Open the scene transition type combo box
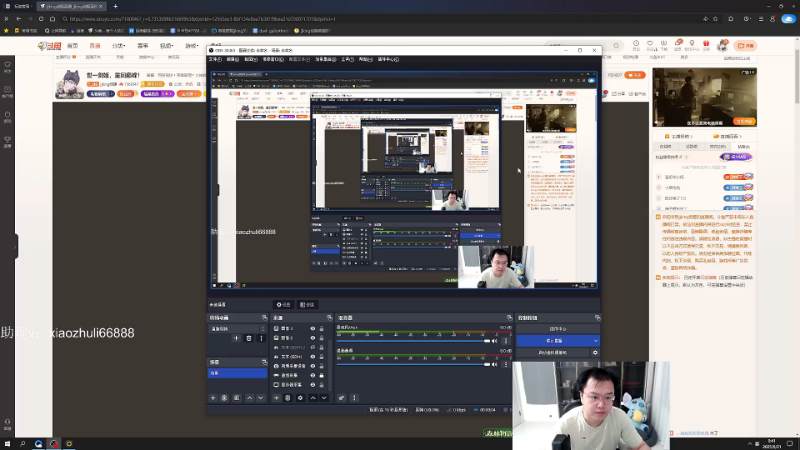 237,329
